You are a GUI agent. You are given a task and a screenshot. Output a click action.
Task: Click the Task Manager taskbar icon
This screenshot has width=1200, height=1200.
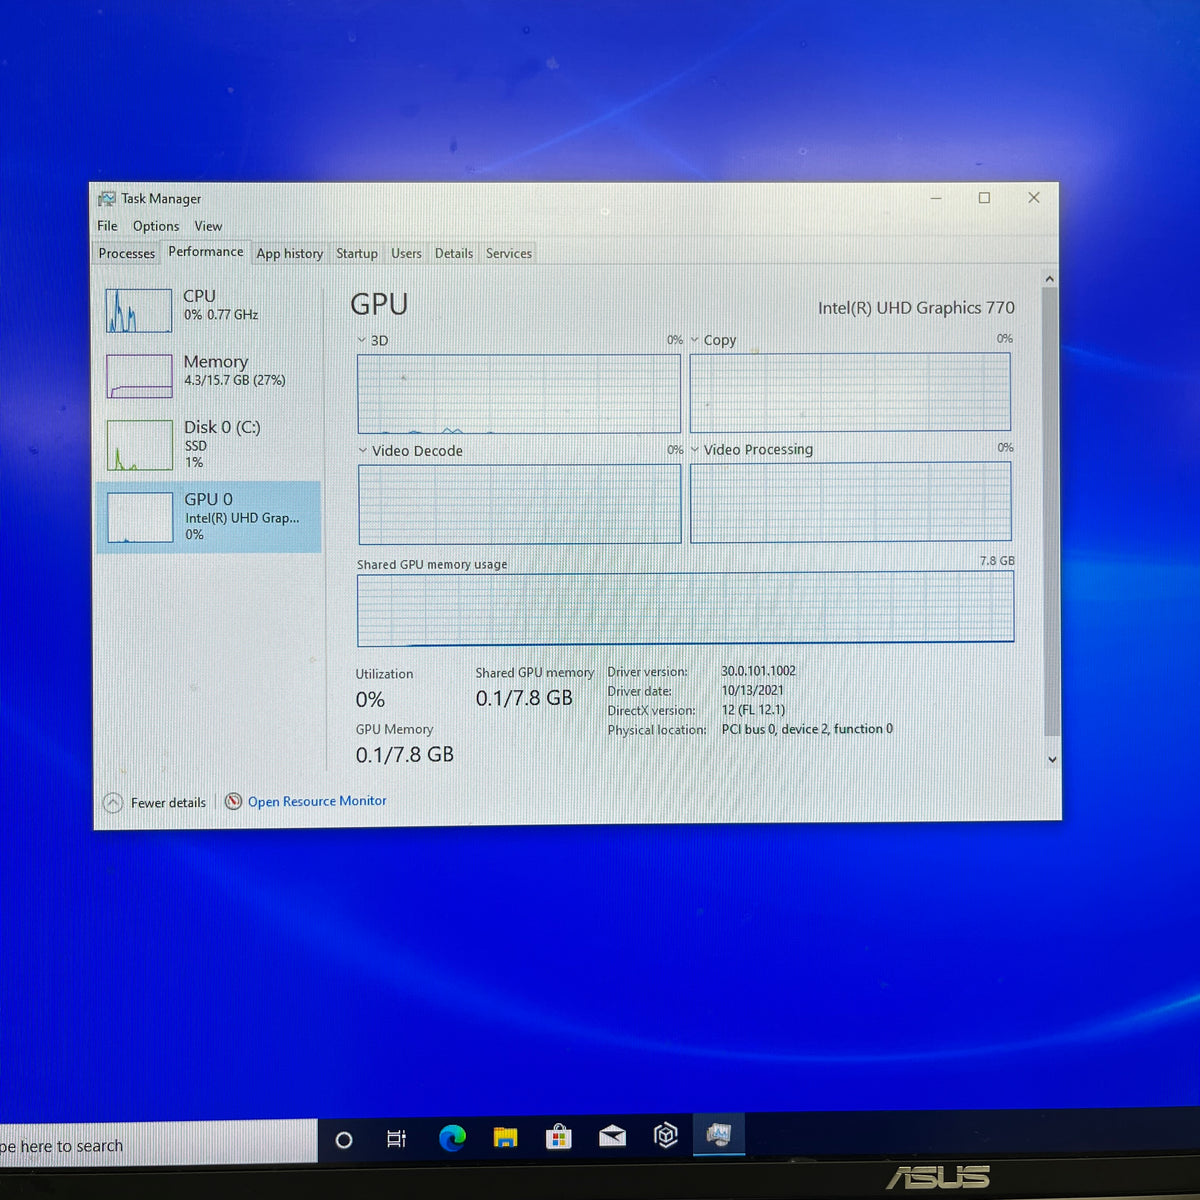pos(719,1134)
